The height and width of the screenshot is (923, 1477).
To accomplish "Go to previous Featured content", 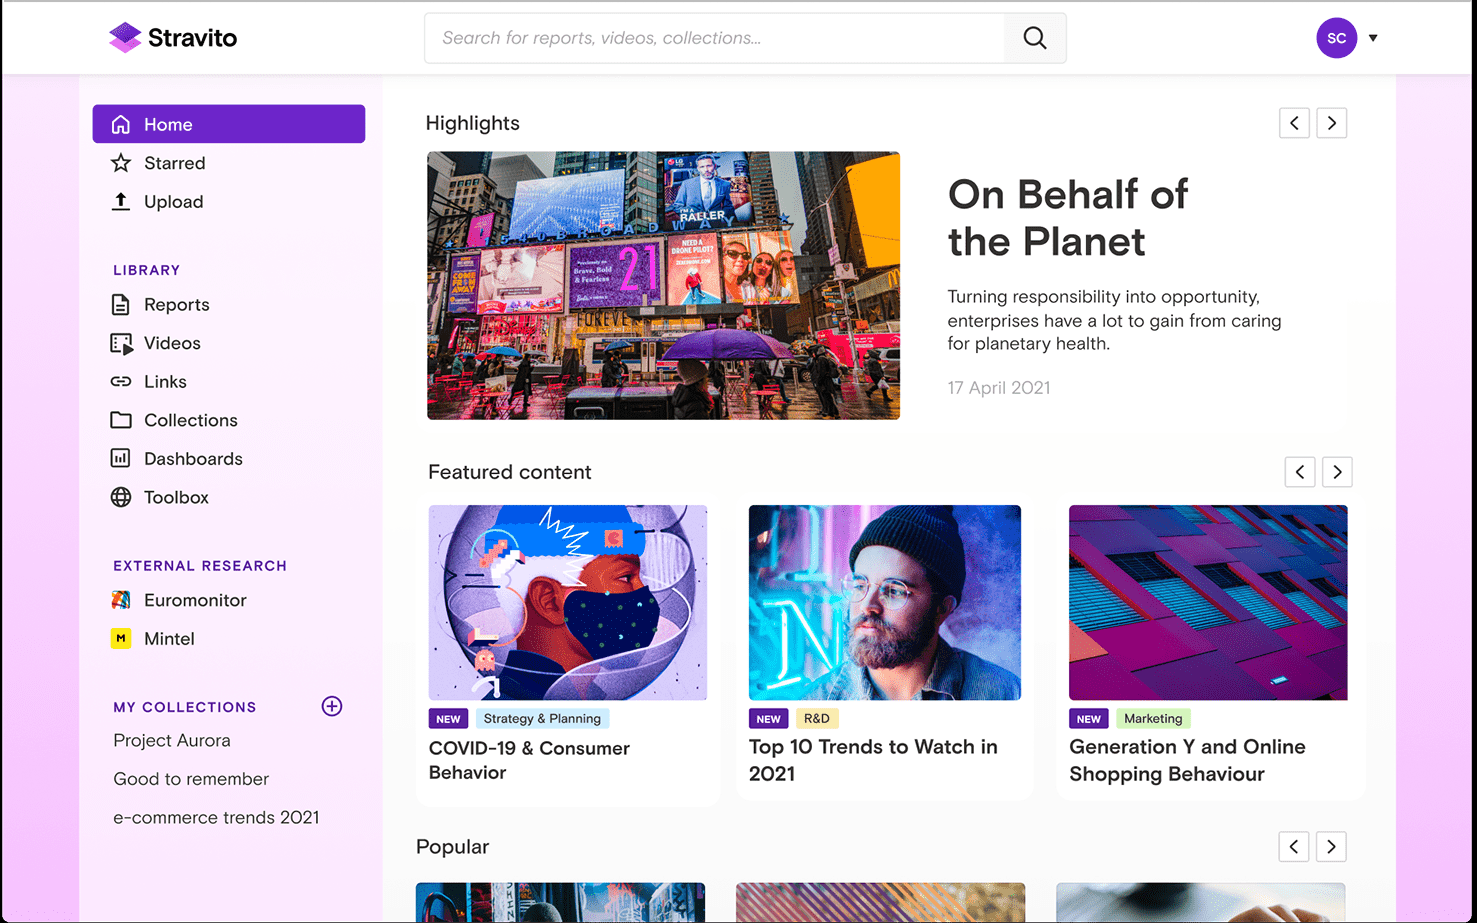I will pyautogui.click(x=1300, y=472).
